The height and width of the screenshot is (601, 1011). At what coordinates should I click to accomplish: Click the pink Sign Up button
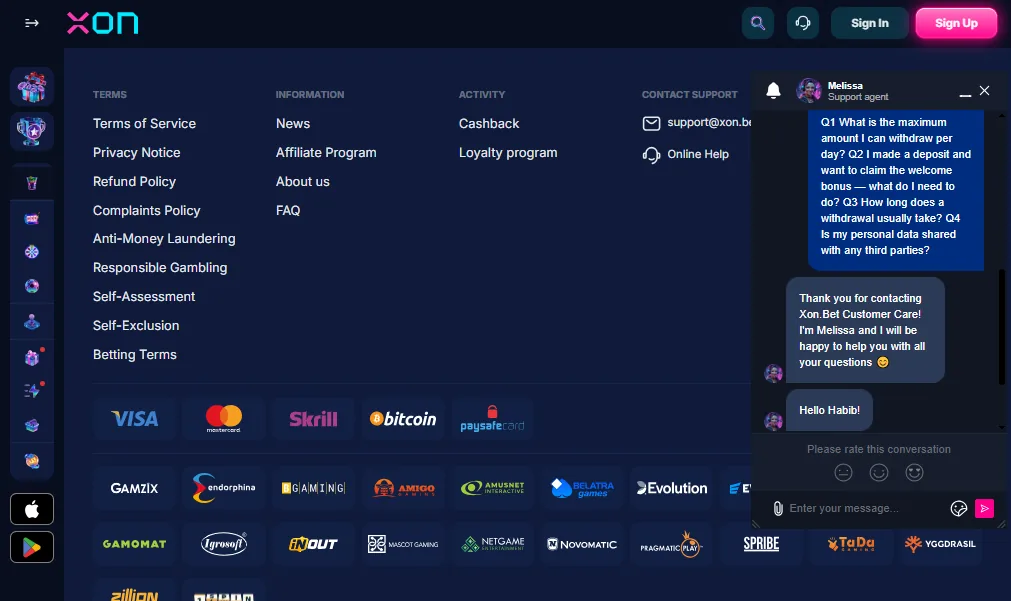[956, 23]
